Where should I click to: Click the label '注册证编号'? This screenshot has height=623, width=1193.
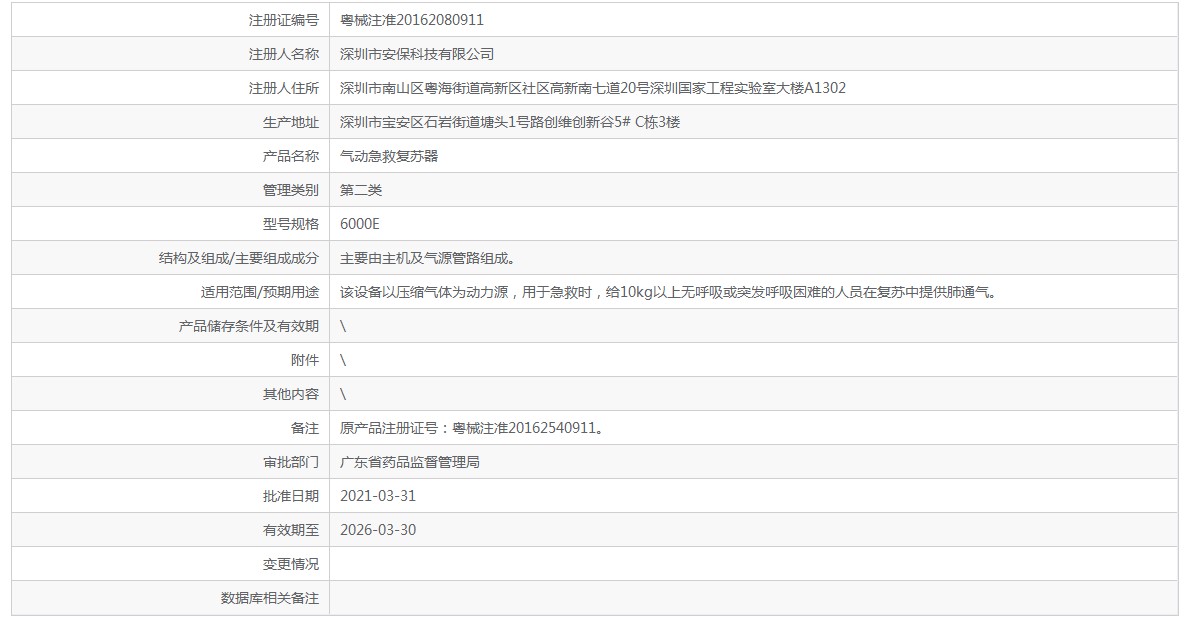pyautogui.click(x=284, y=21)
